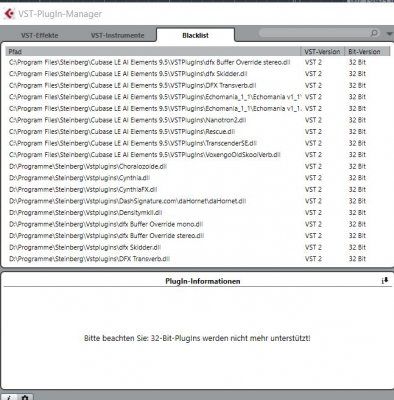
Task: Select D:\Programme dfx Buffer Override stereo.dll row
Action: (x=197, y=236)
